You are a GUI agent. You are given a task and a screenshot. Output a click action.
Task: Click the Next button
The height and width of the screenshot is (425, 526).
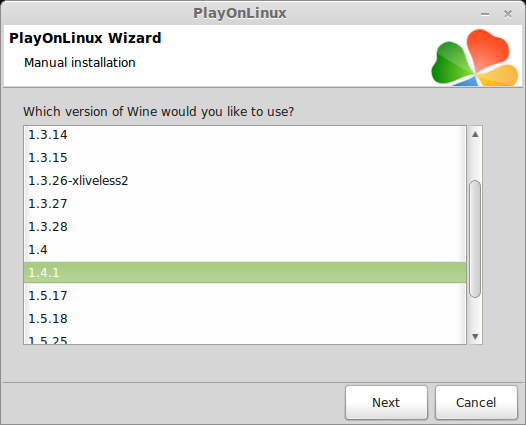386,403
